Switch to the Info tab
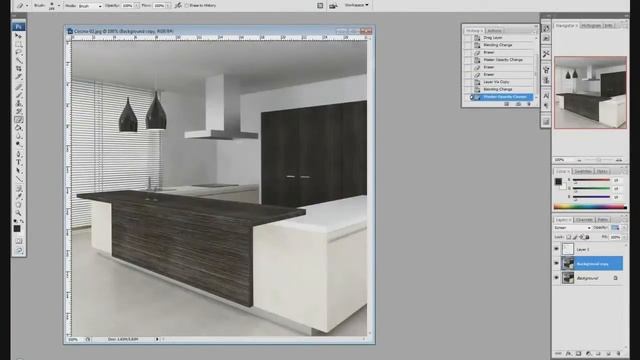This screenshot has height=360, width=640. tap(608, 25)
